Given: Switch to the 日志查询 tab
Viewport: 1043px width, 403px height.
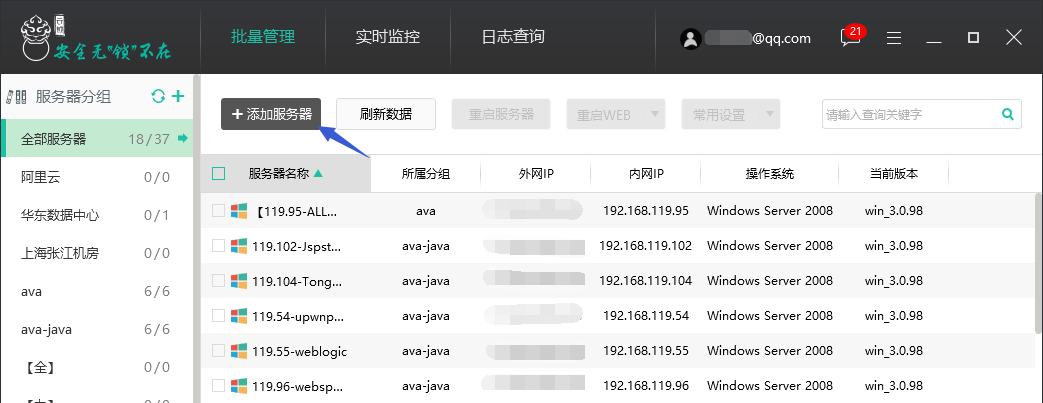Looking at the screenshot, I should [513, 37].
